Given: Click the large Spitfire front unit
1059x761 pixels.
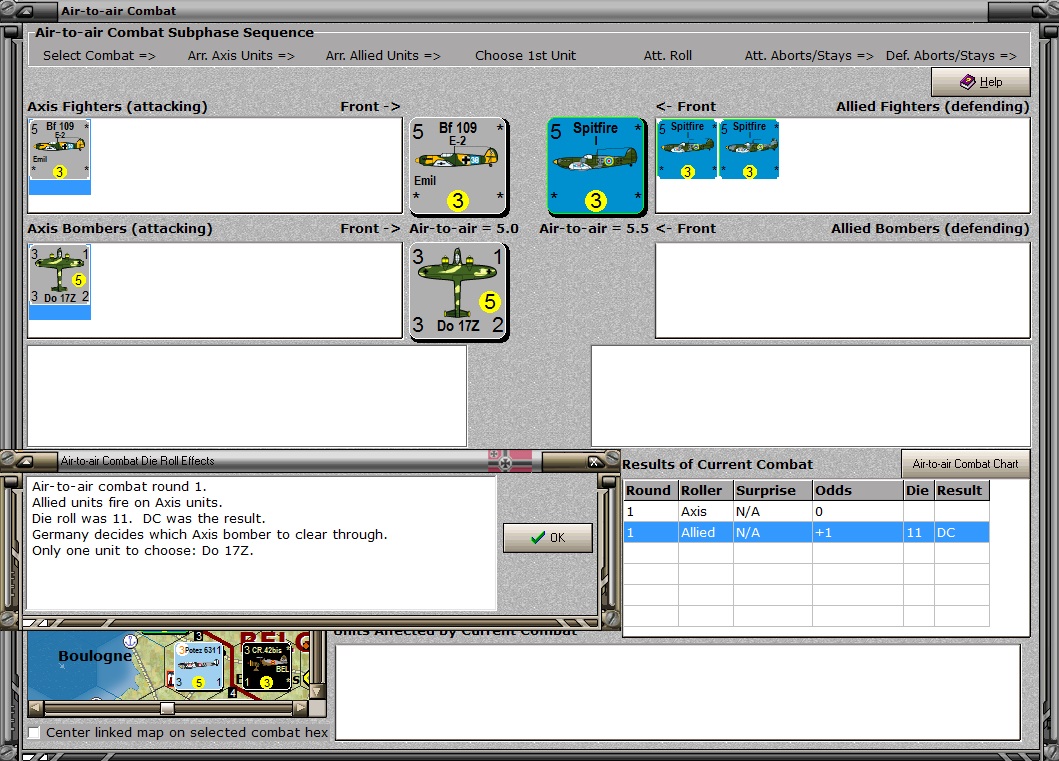Looking at the screenshot, I should (x=596, y=166).
